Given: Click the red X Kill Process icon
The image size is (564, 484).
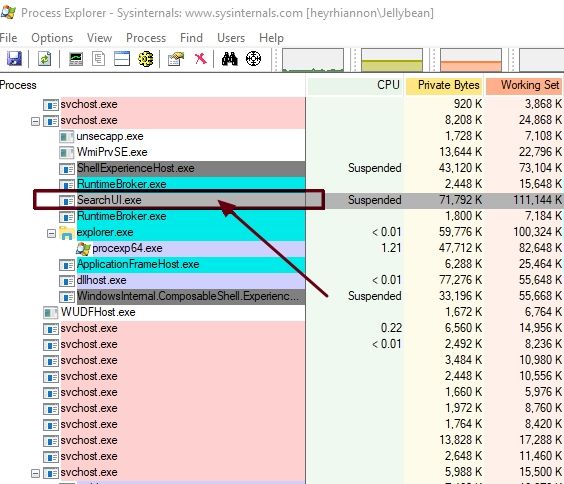Looking at the screenshot, I should pos(200,59).
